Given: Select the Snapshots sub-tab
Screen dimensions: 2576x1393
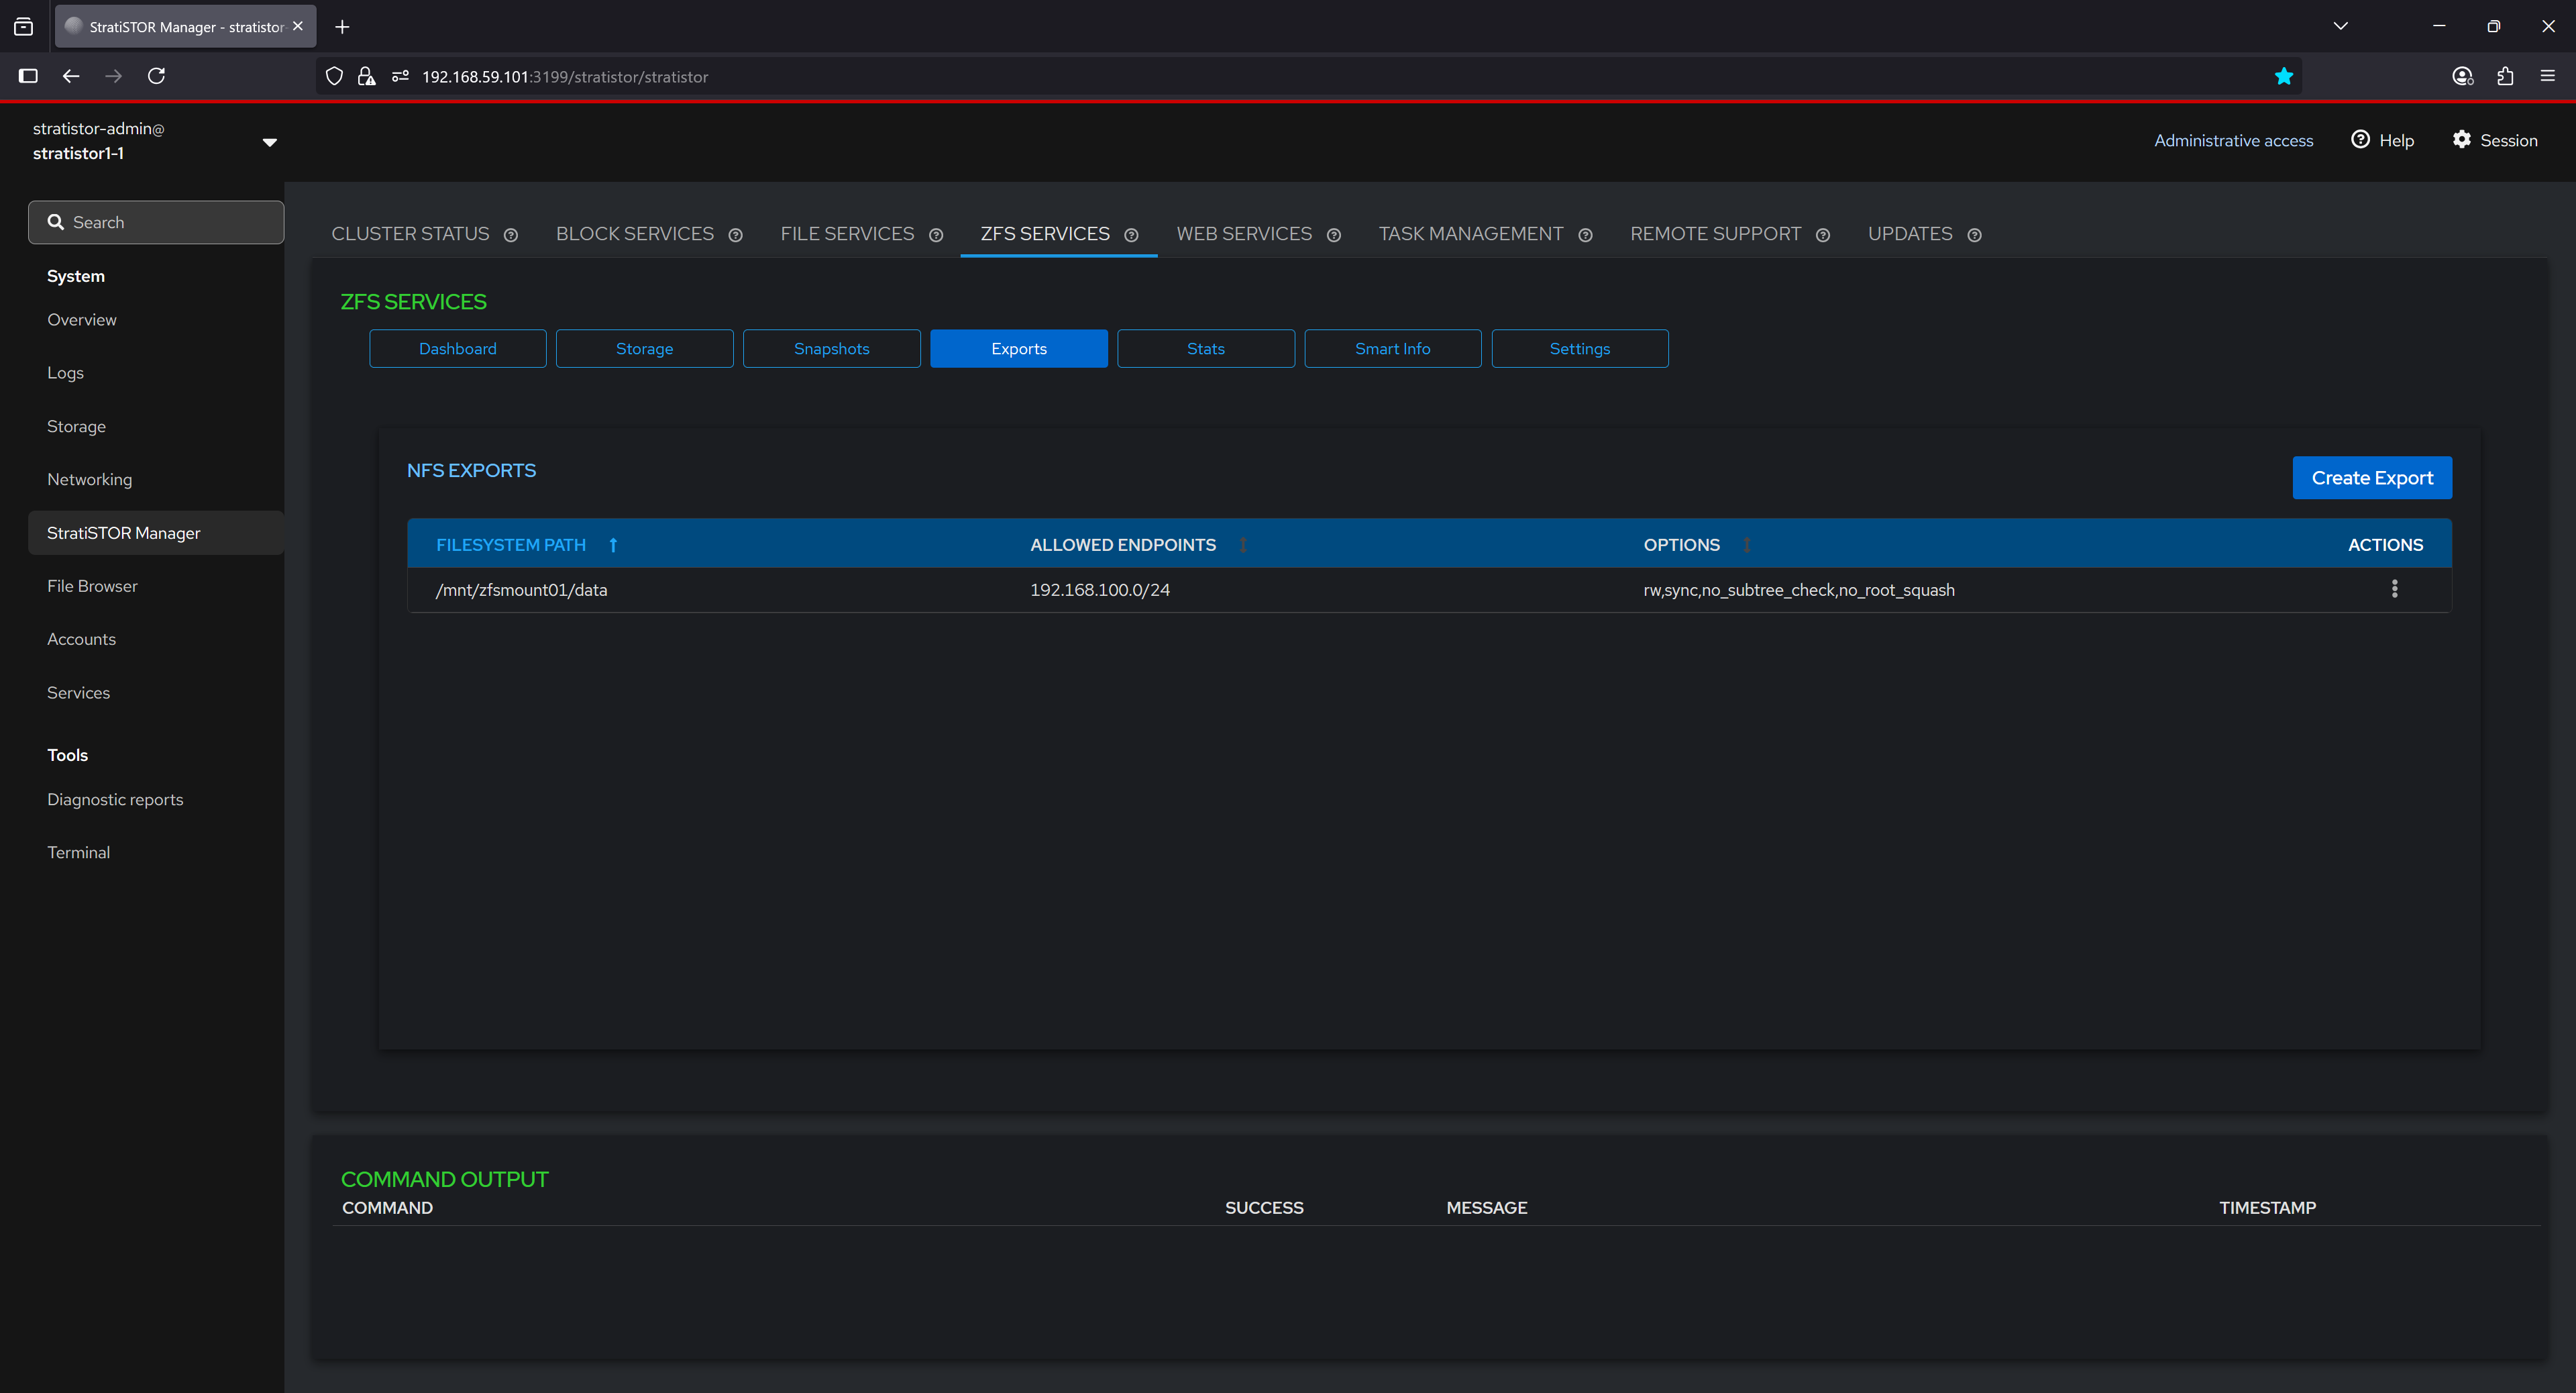Looking at the screenshot, I should pyautogui.click(x=831, y=349).
